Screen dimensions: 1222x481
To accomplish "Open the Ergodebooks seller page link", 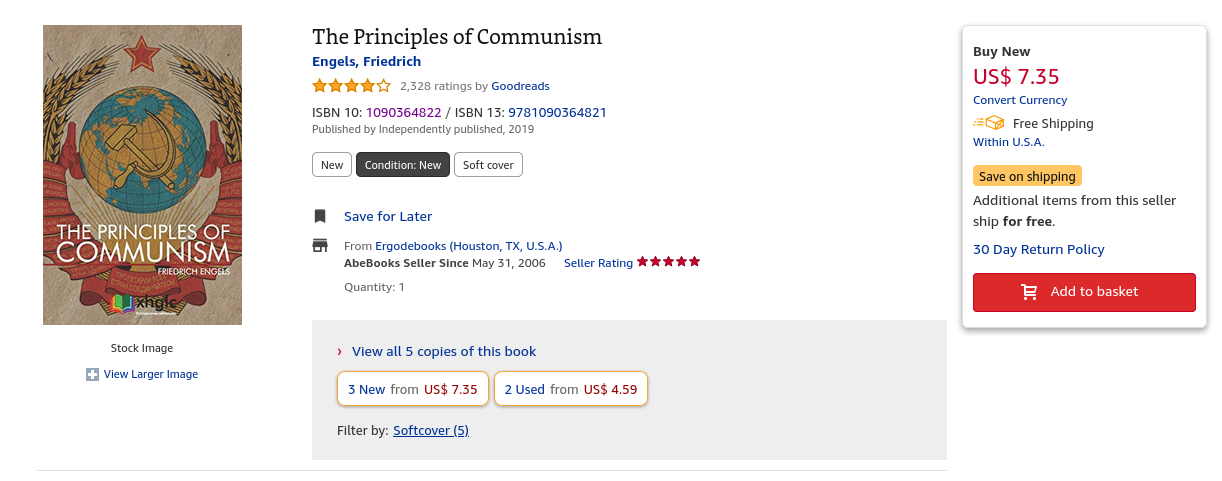I will coord(468,246).
